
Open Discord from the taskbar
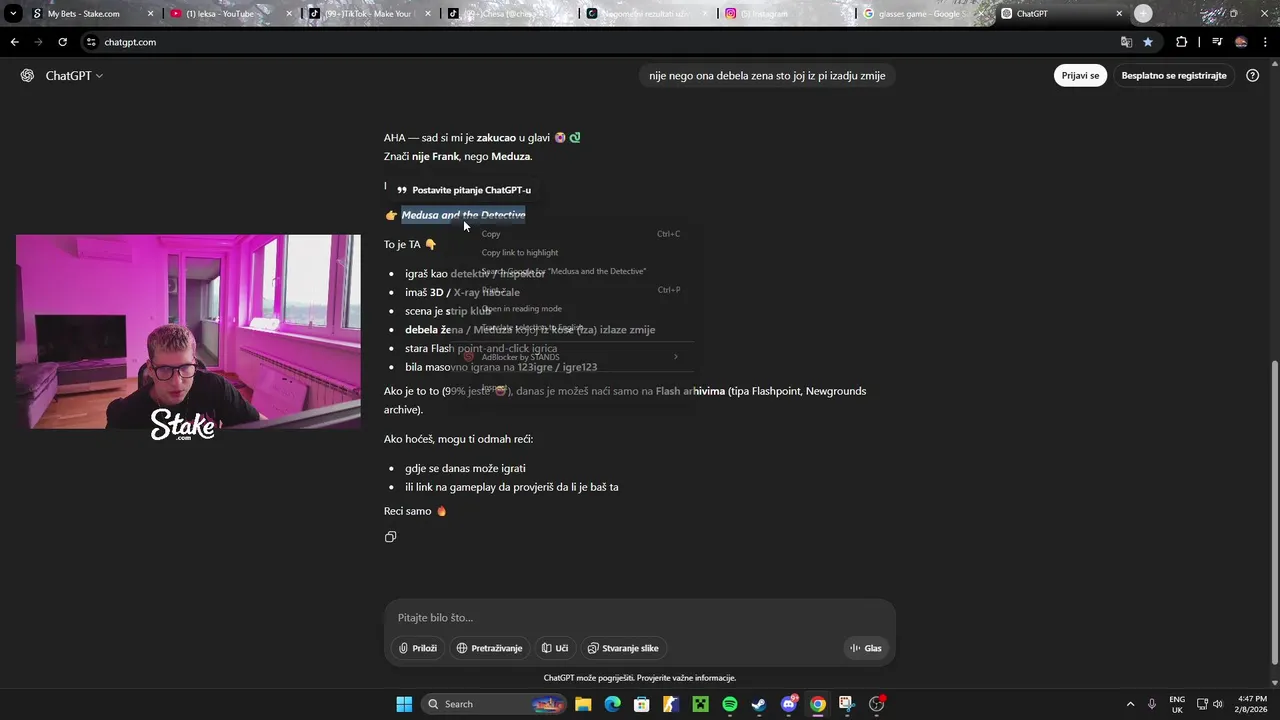[789, 704]
